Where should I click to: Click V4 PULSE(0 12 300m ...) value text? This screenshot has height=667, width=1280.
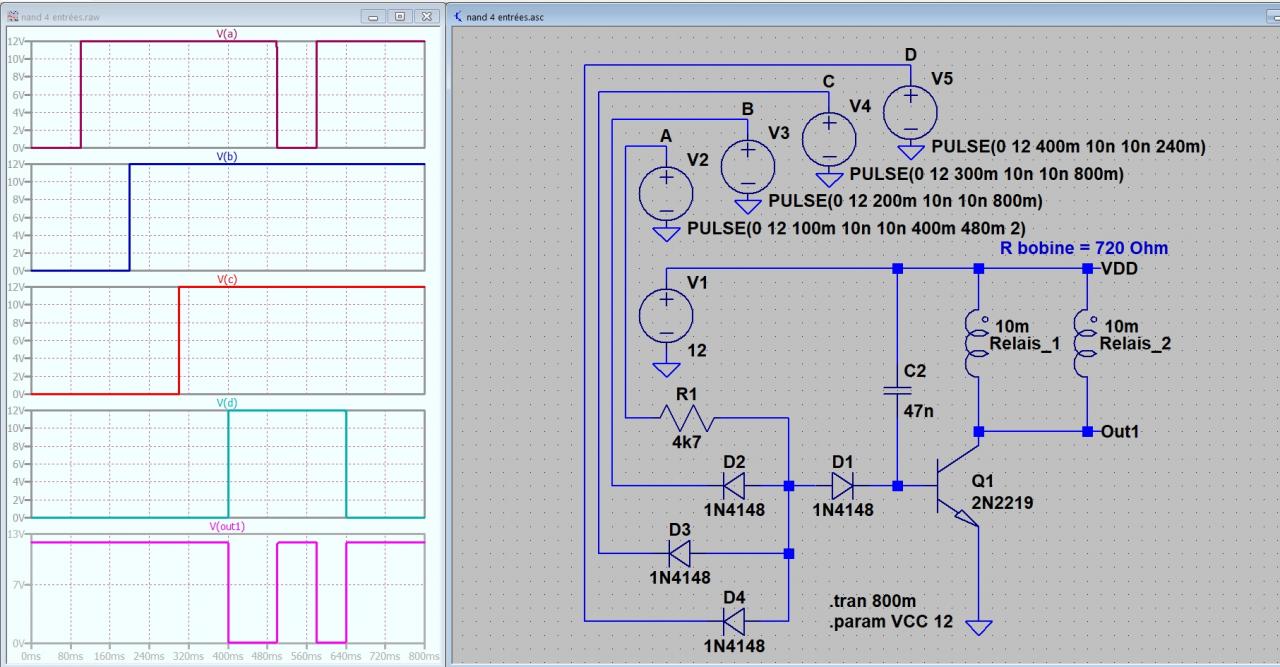987,174
